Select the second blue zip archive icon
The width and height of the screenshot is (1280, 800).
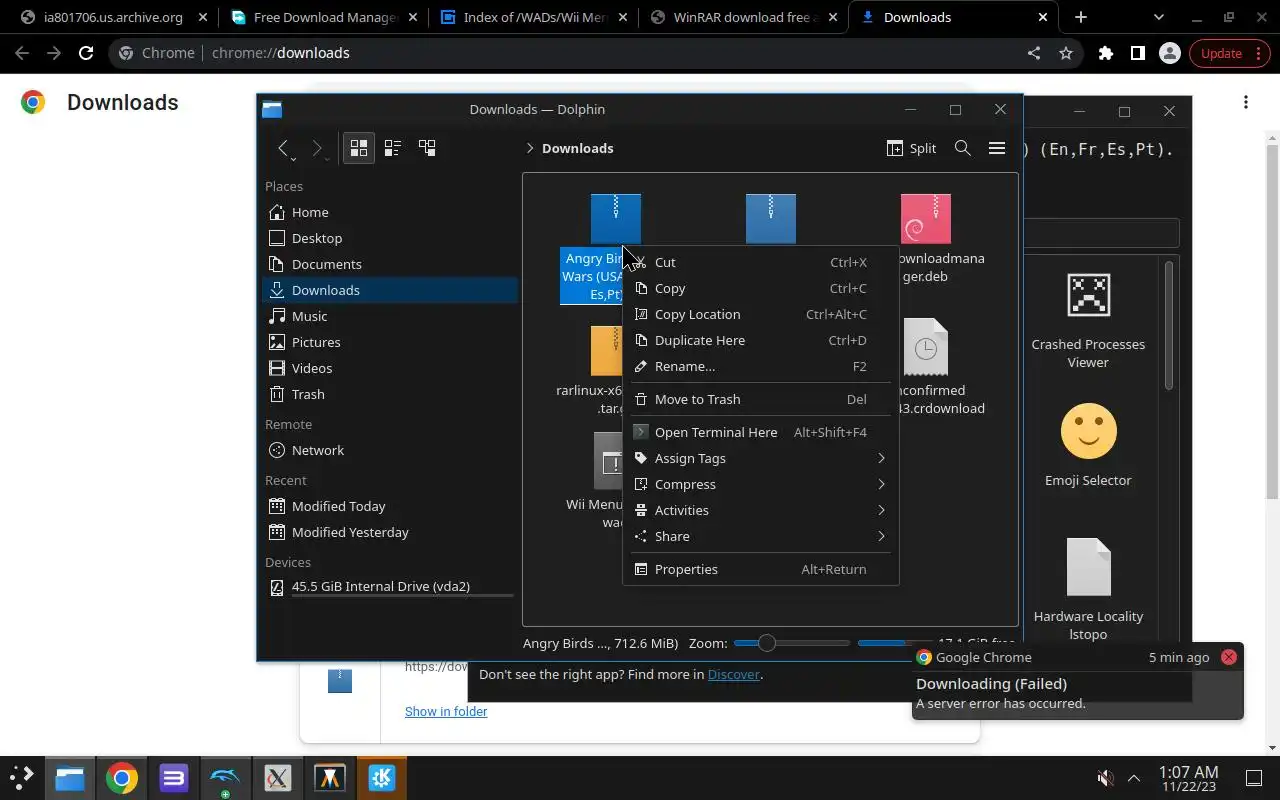[x=771, y=218]
